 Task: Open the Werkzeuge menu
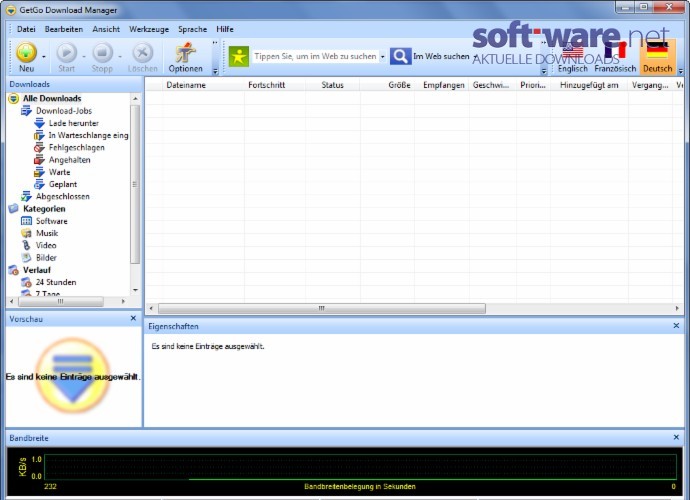pyautogui.click(x=149, y=29)
